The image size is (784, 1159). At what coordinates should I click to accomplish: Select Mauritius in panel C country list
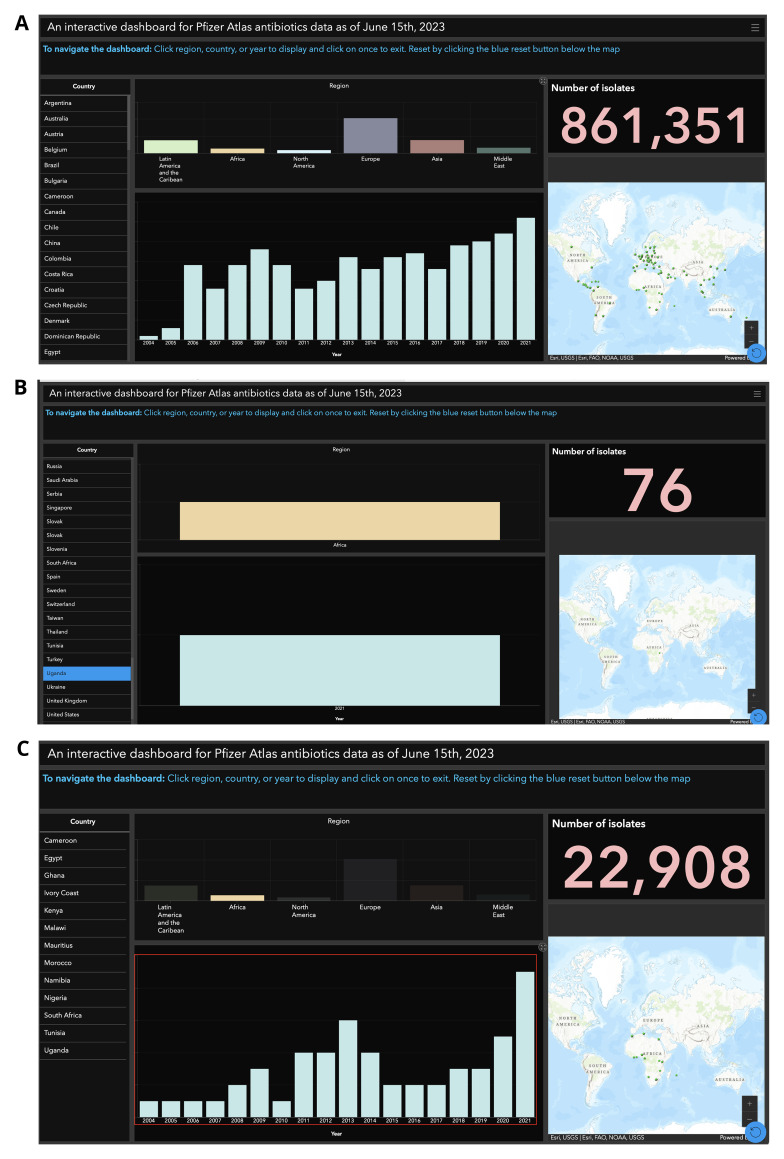(x=83, y=946)
